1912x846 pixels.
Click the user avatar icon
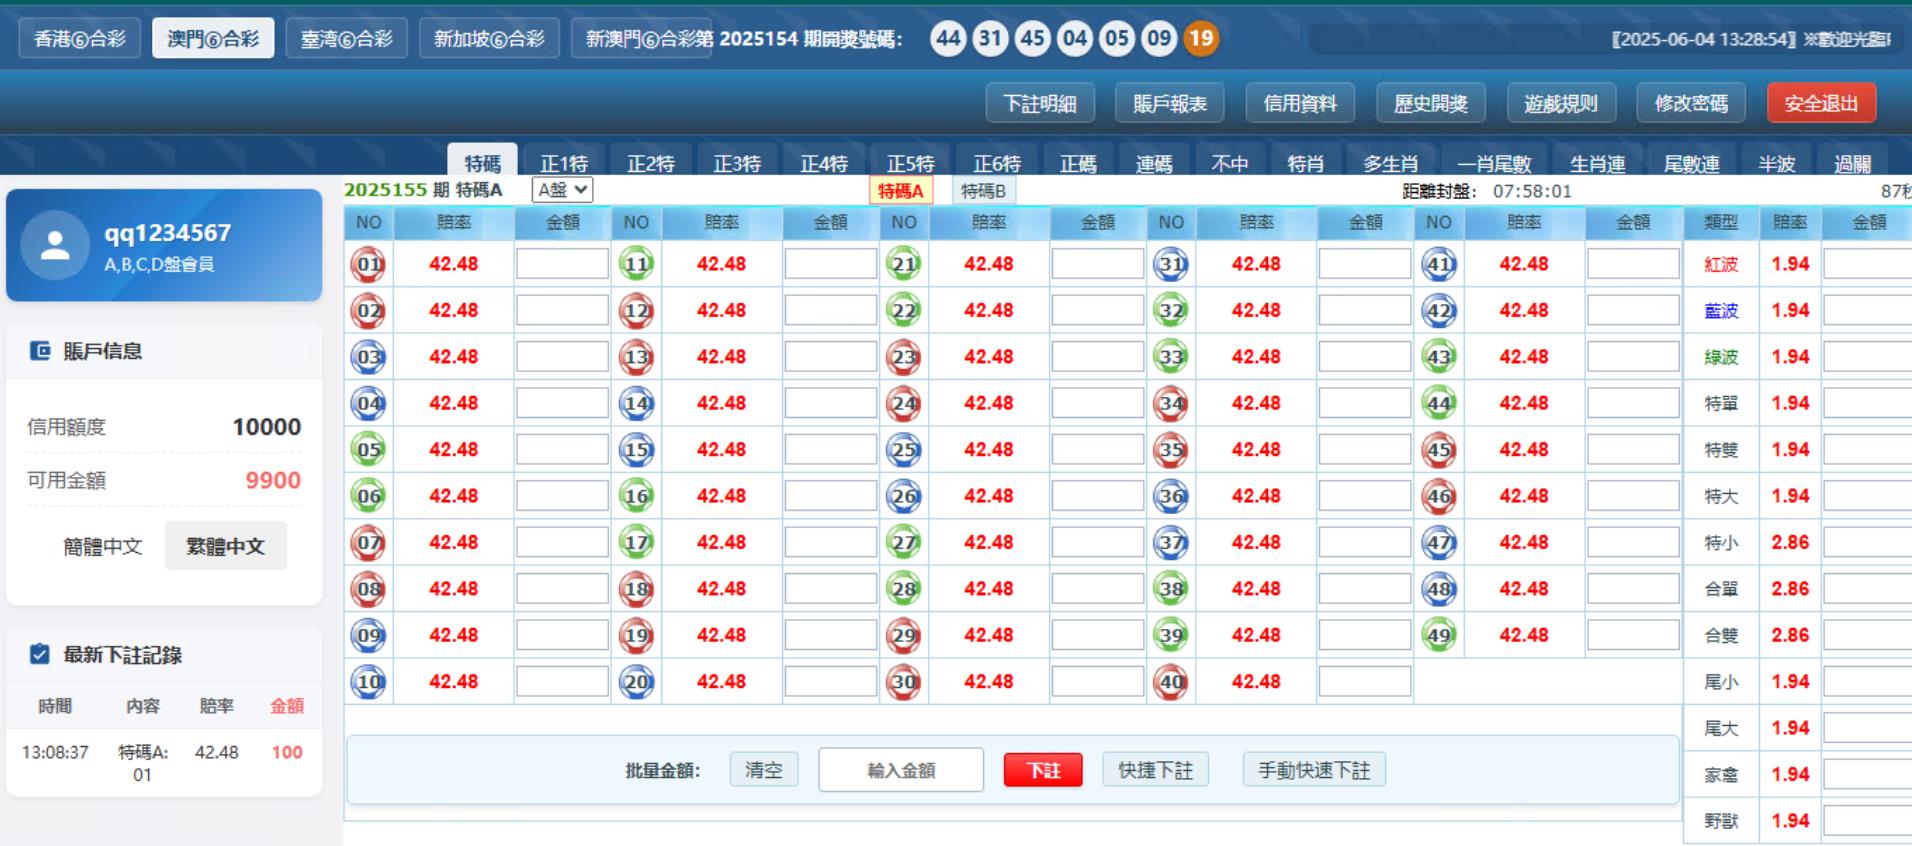55,246
